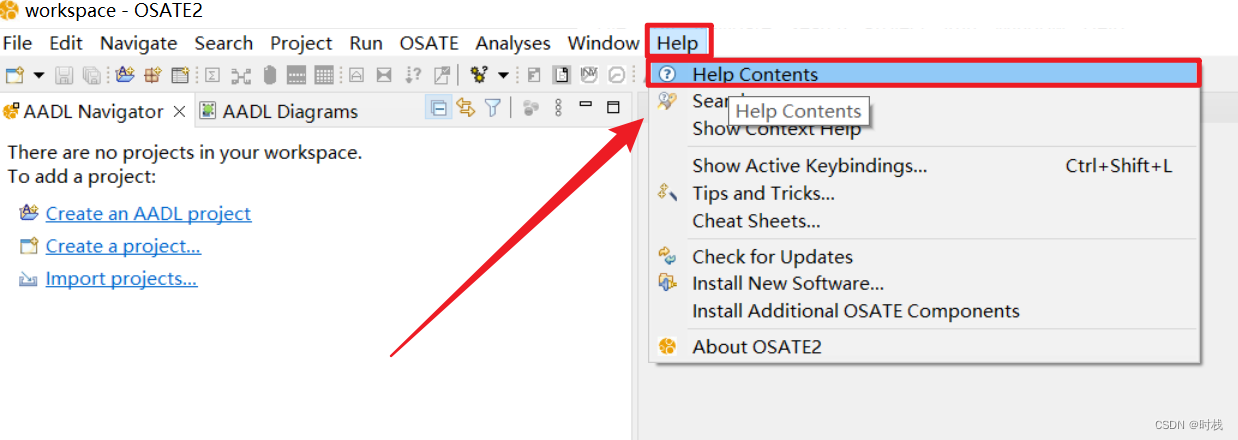This screenshot has height=440, width=1238.
Task: Click the highlighted document toolbar icon
Action: 562,75
